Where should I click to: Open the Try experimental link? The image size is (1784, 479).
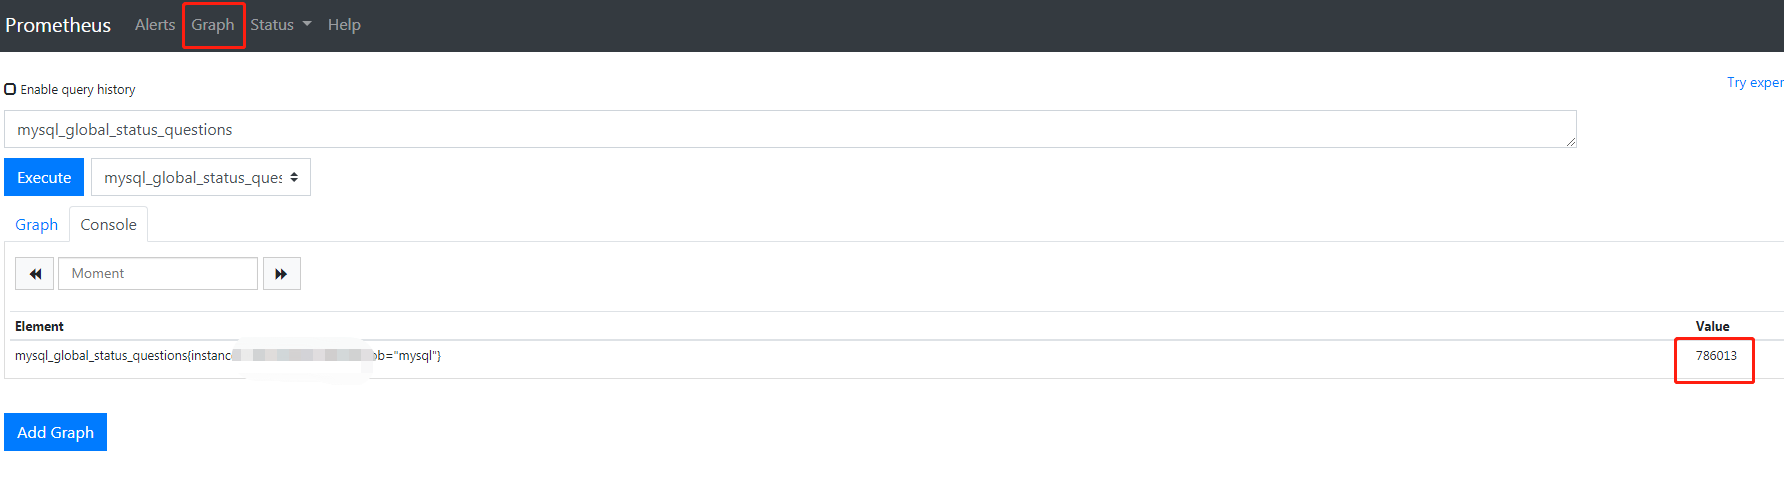coord(1755,83)
